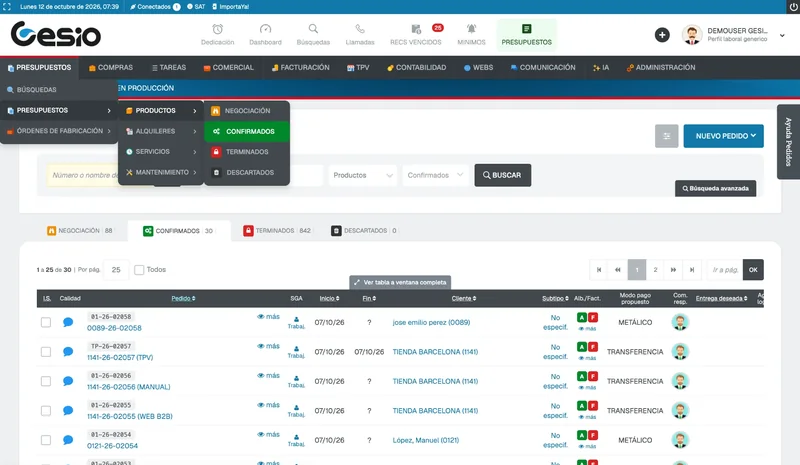Expand the MANTENIMIENTO submenu
This screenshot has width=800, height=465.
[x=161, y=173]
